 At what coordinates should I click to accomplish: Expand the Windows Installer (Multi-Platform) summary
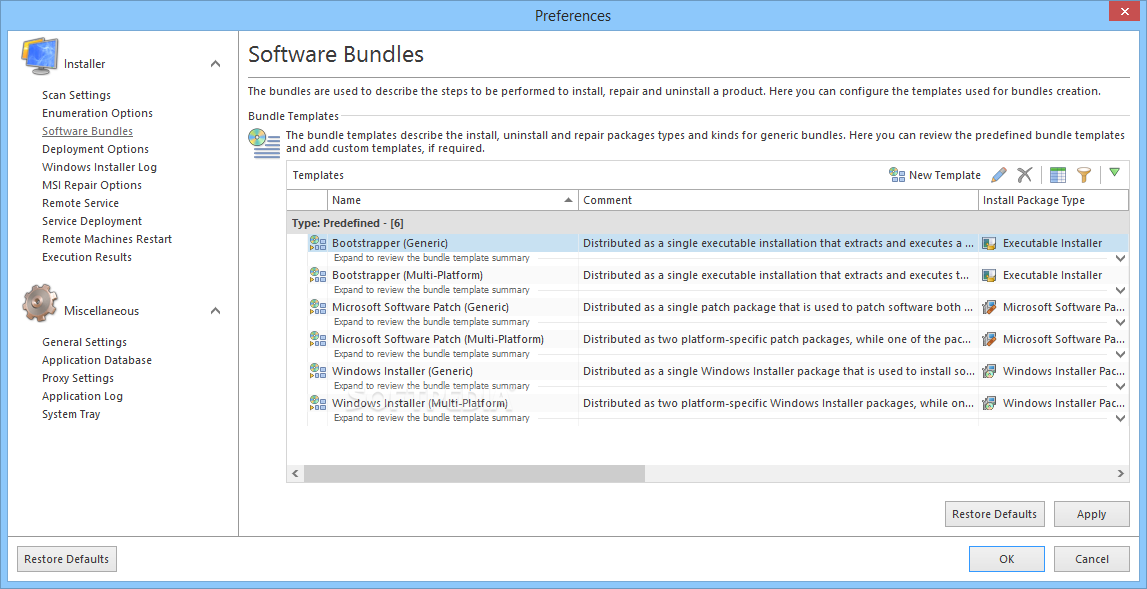[x=1120, y=418]
